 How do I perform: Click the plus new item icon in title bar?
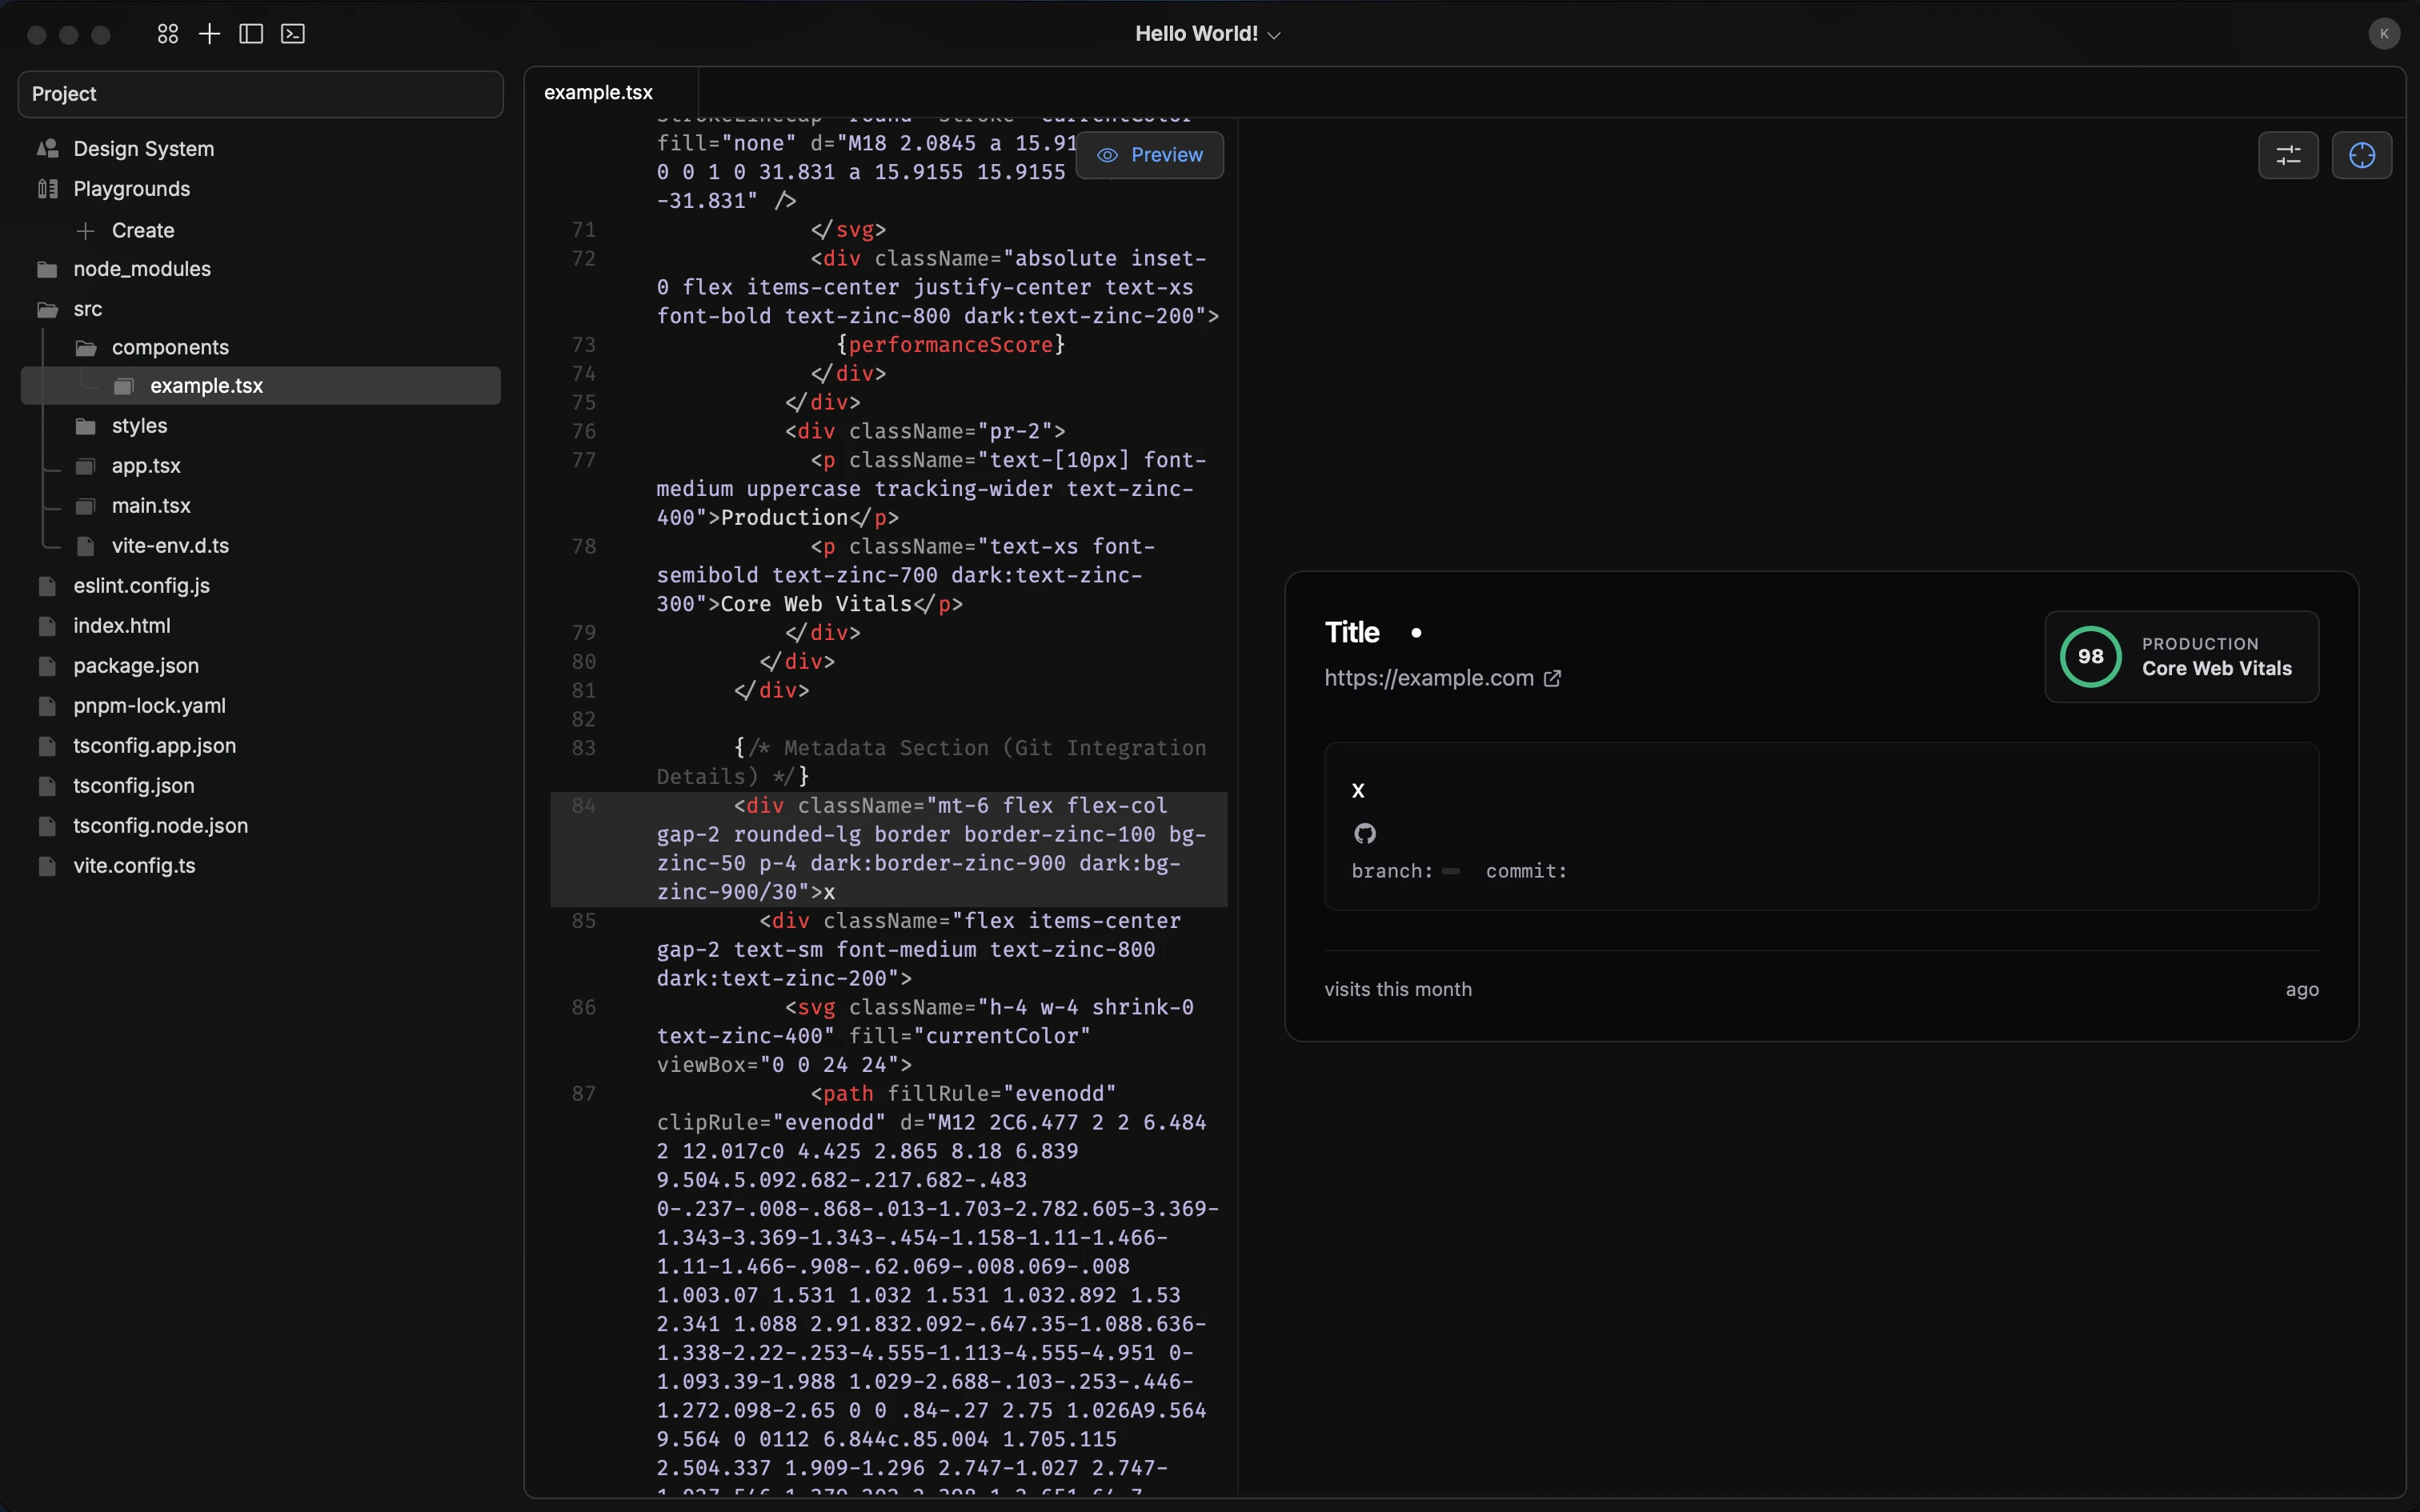(x=209, y=34)
